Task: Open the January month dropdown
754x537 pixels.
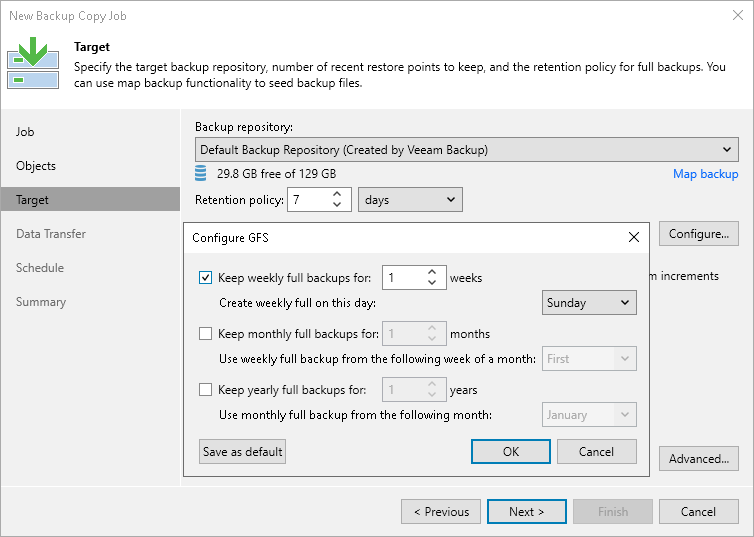Action: pyautogui.click(x=589, y=414)
